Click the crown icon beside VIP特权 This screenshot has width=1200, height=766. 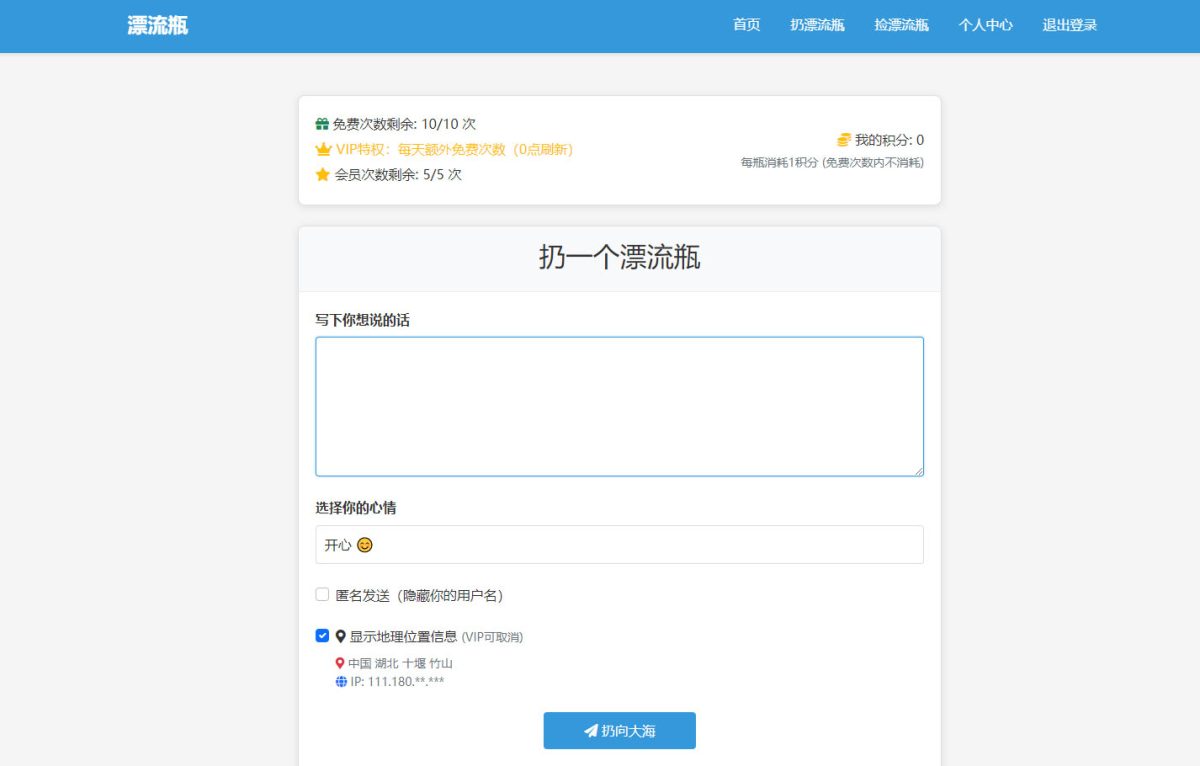pos(323,150)
